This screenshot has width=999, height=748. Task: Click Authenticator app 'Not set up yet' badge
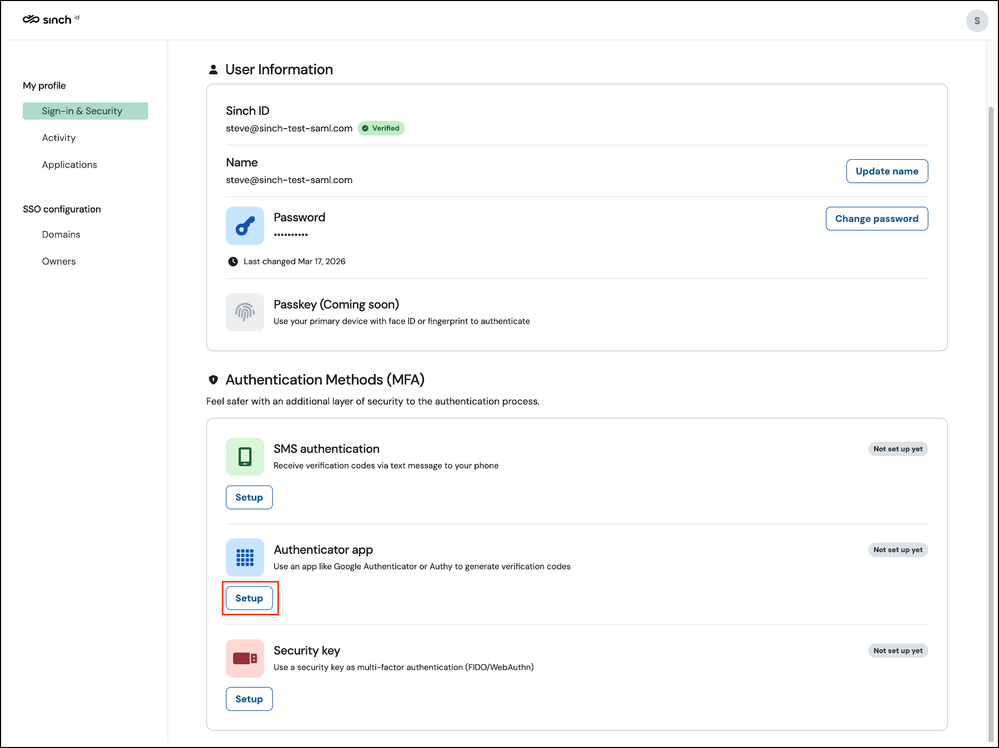(x=898, y=550)
